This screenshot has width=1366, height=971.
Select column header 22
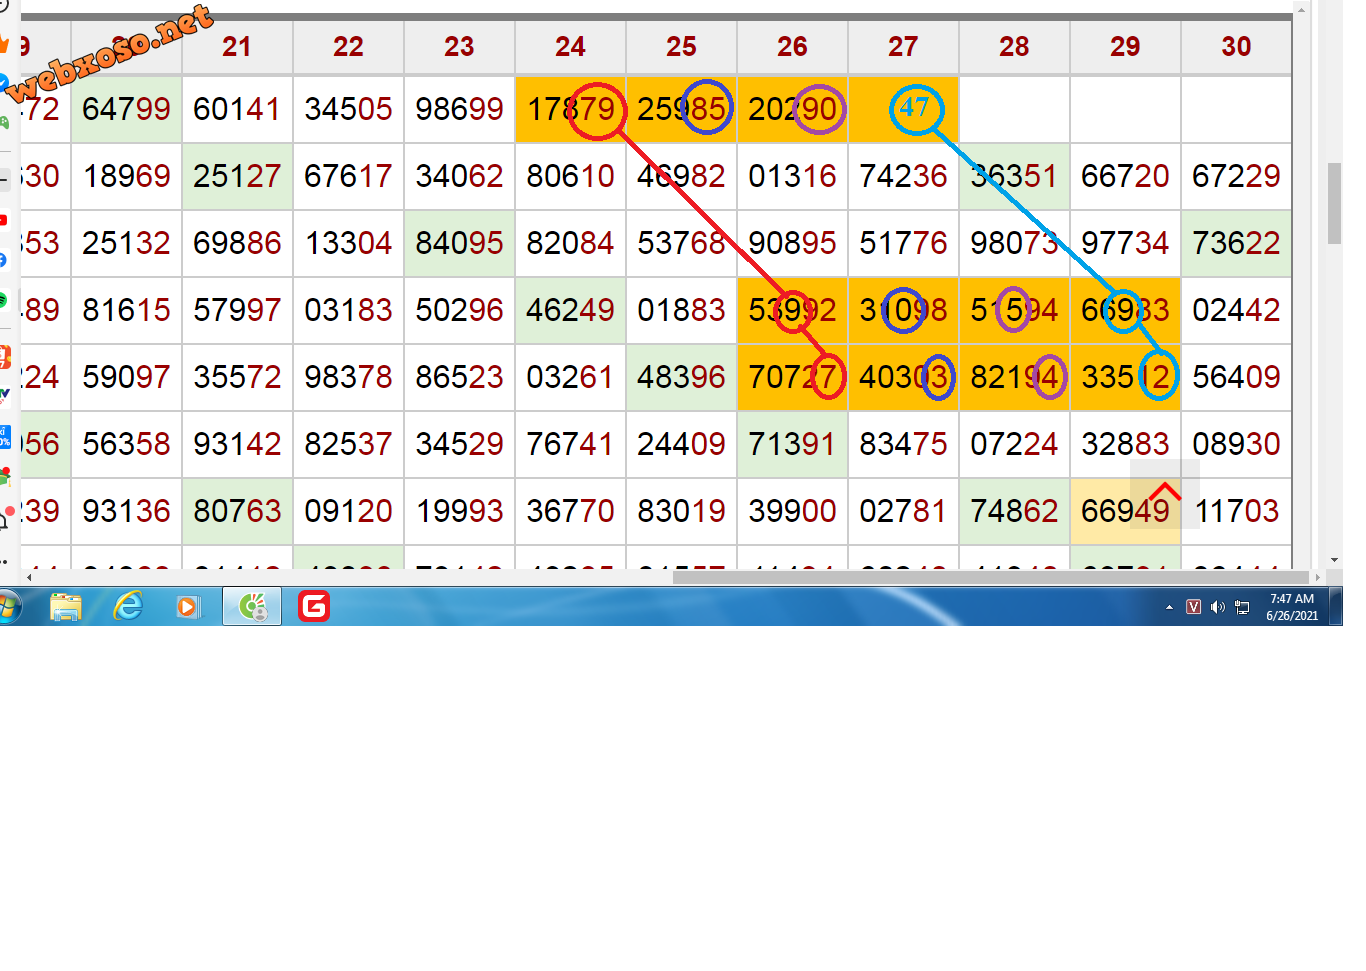348,47
